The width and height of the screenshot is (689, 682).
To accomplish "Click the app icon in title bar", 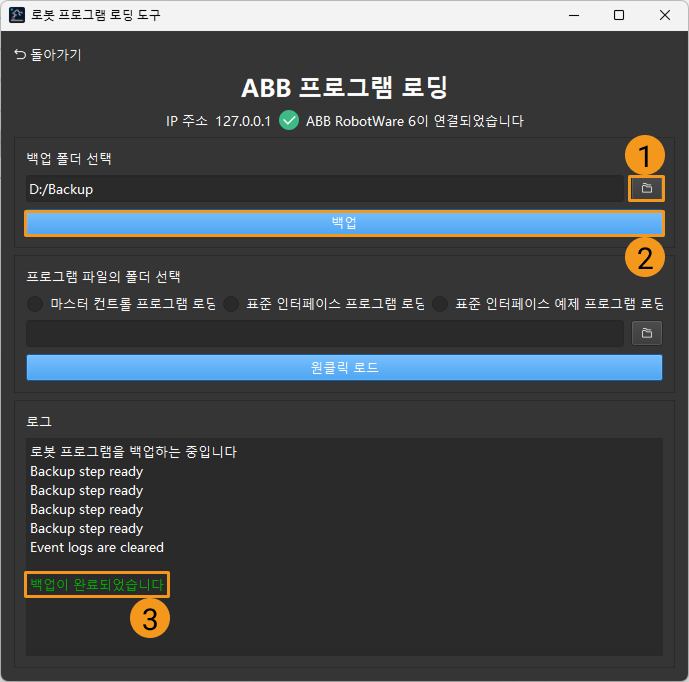I will coord(17,15).
